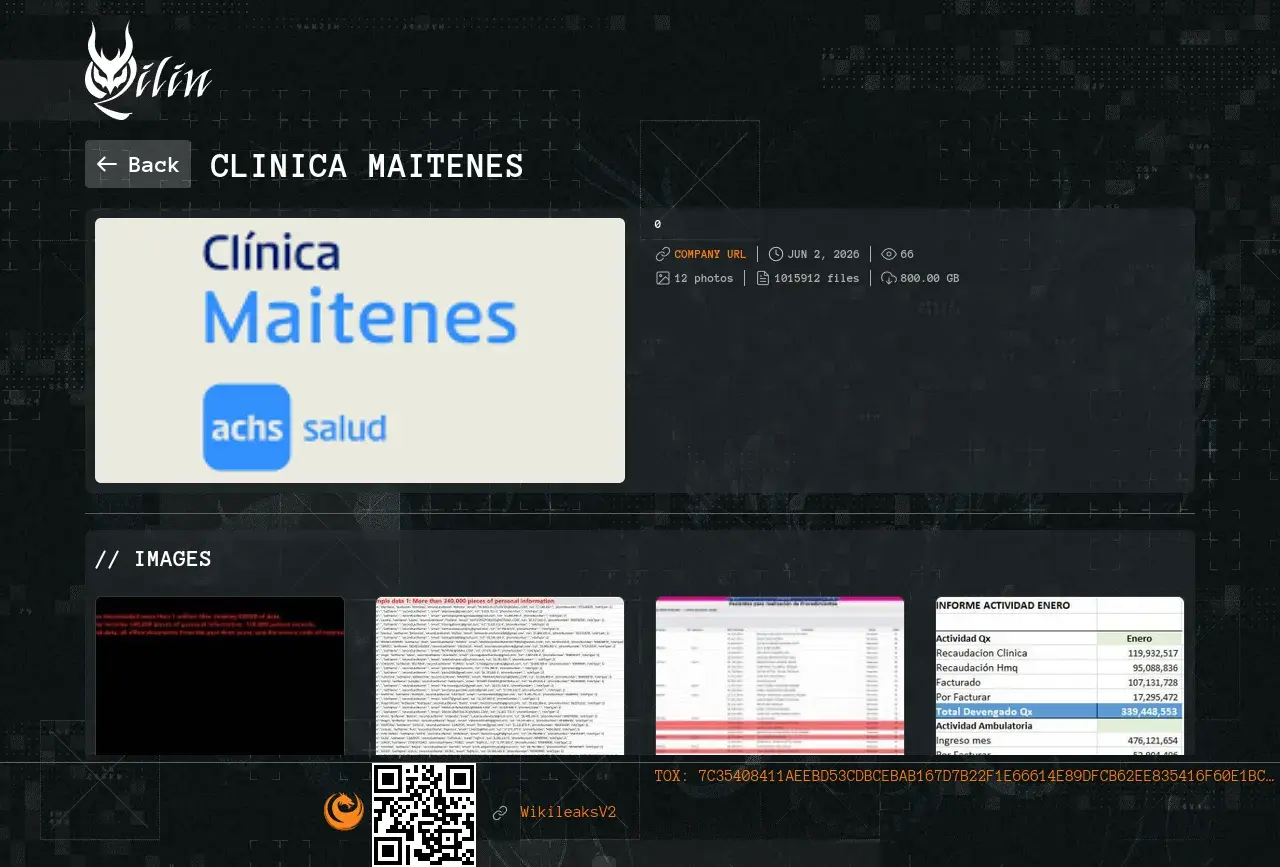
Task: Open the table thumbnail with red rows
Action: (780, 677)
